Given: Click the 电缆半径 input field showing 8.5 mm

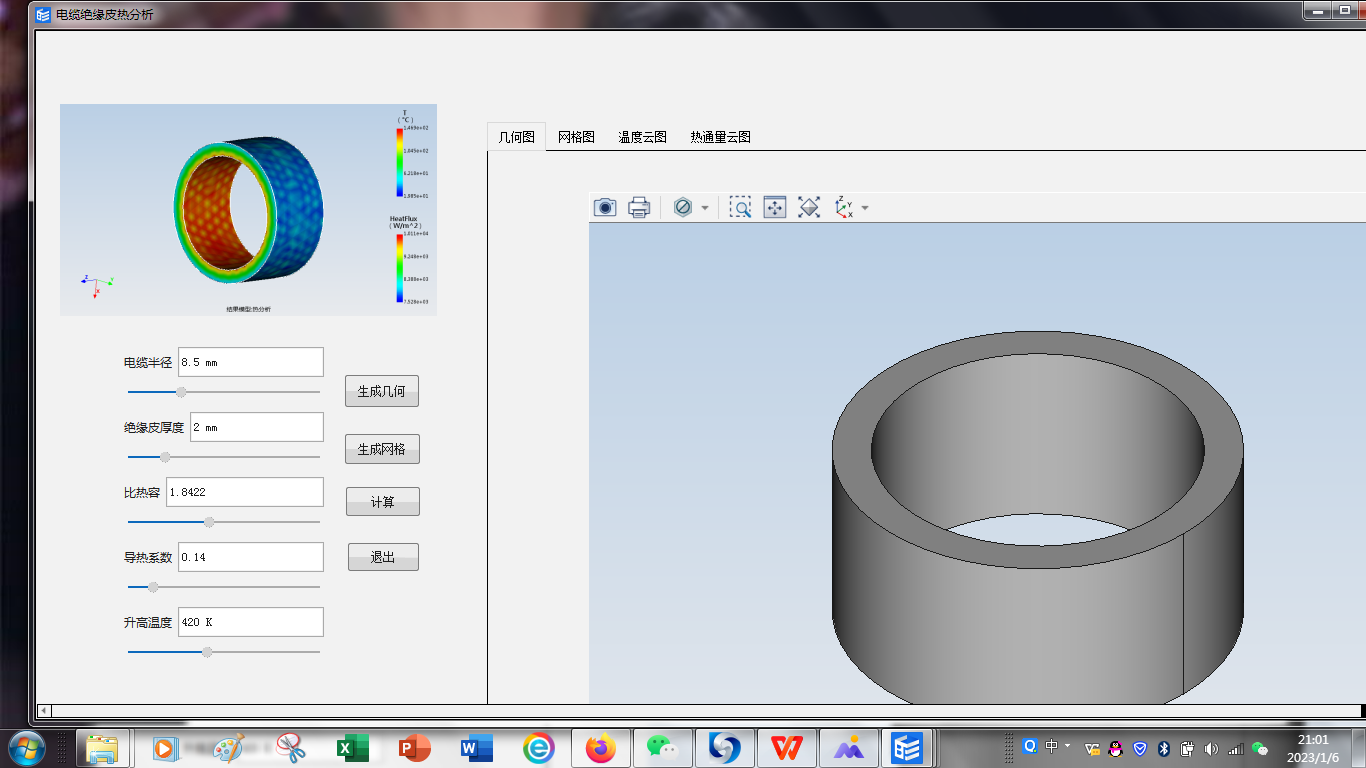Looking at the screenshot, I should tap(251, 362).
